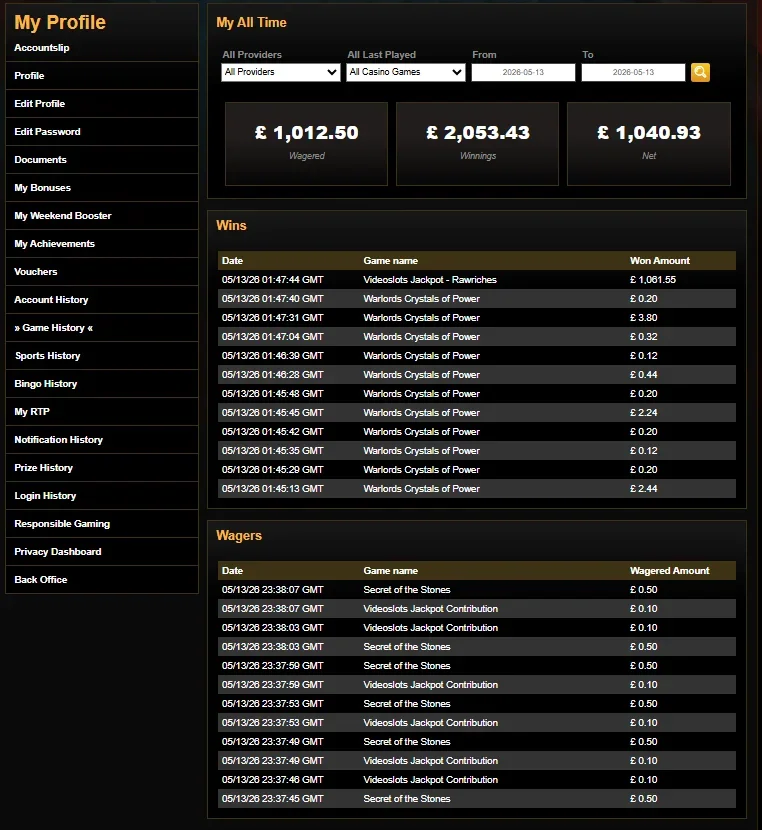The width and height of the screenshot is (762, 830).
Task: Click the £ 2.24 won amount
Action: [643, 413]
